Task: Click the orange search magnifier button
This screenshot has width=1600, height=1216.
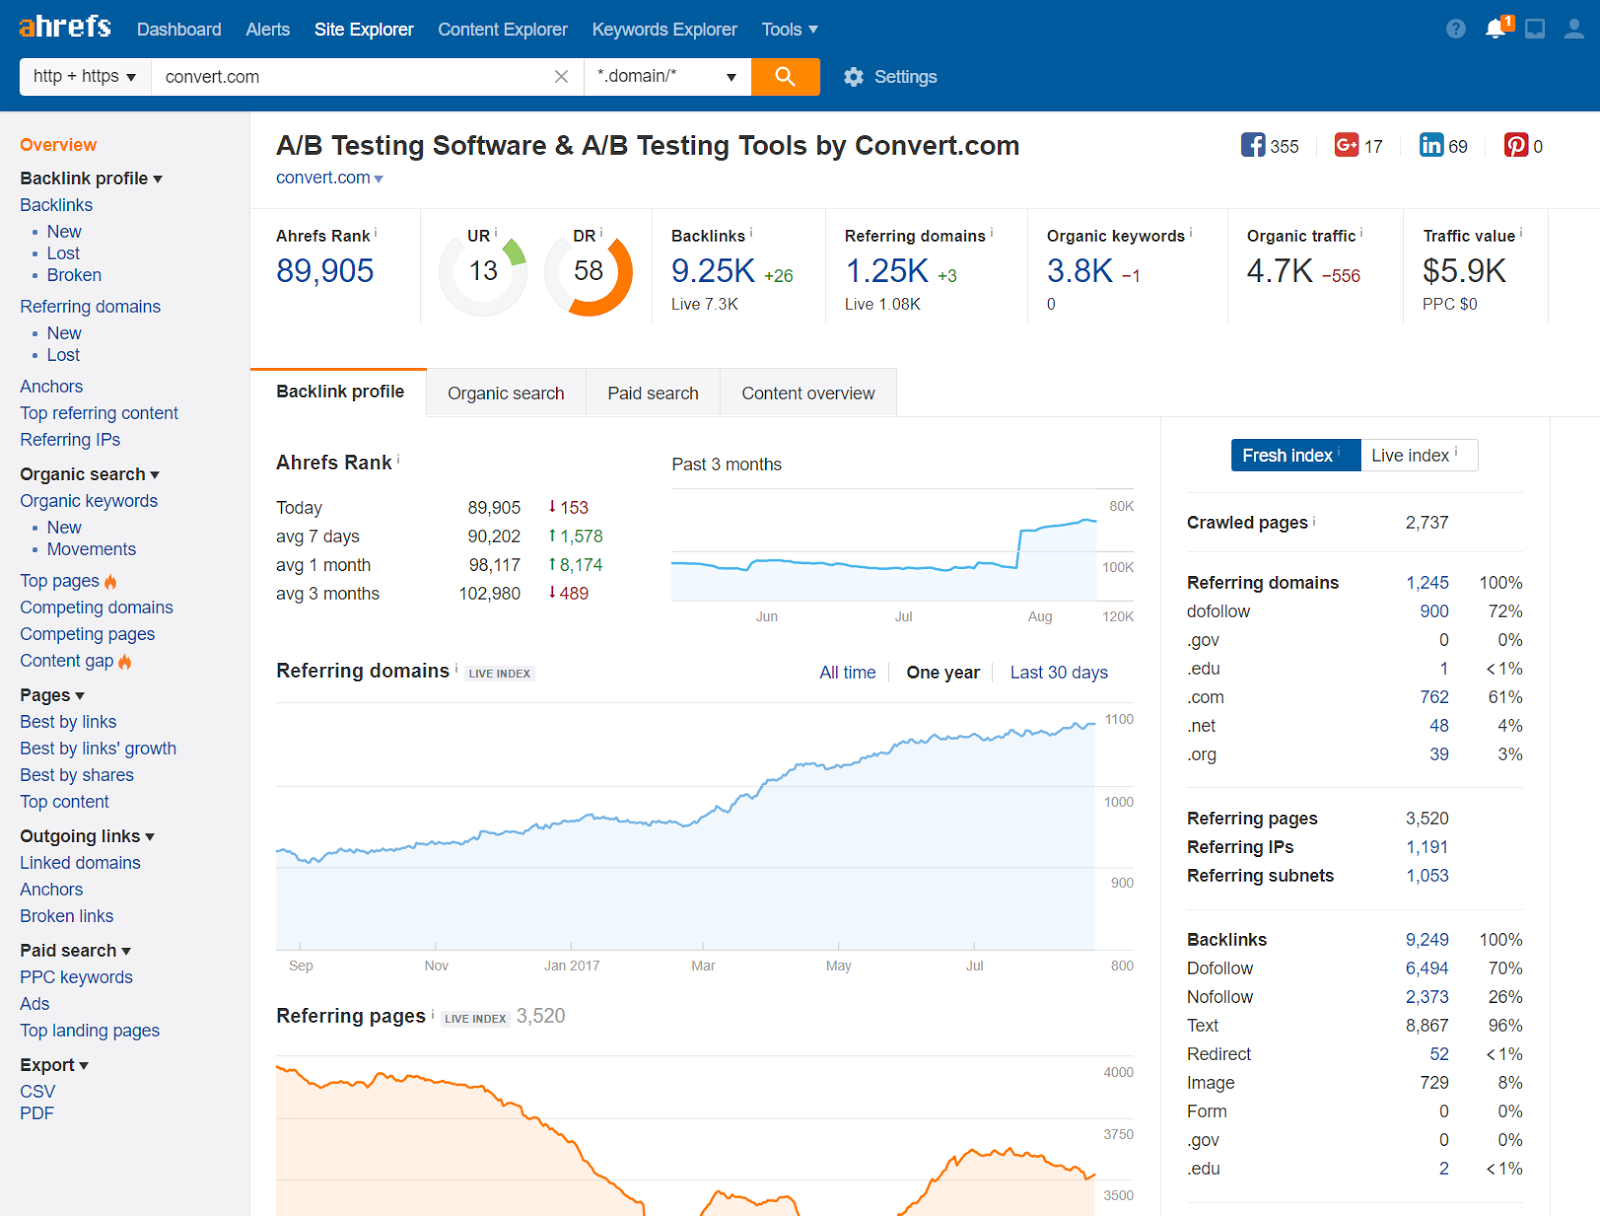Action: tap(785, 77)
